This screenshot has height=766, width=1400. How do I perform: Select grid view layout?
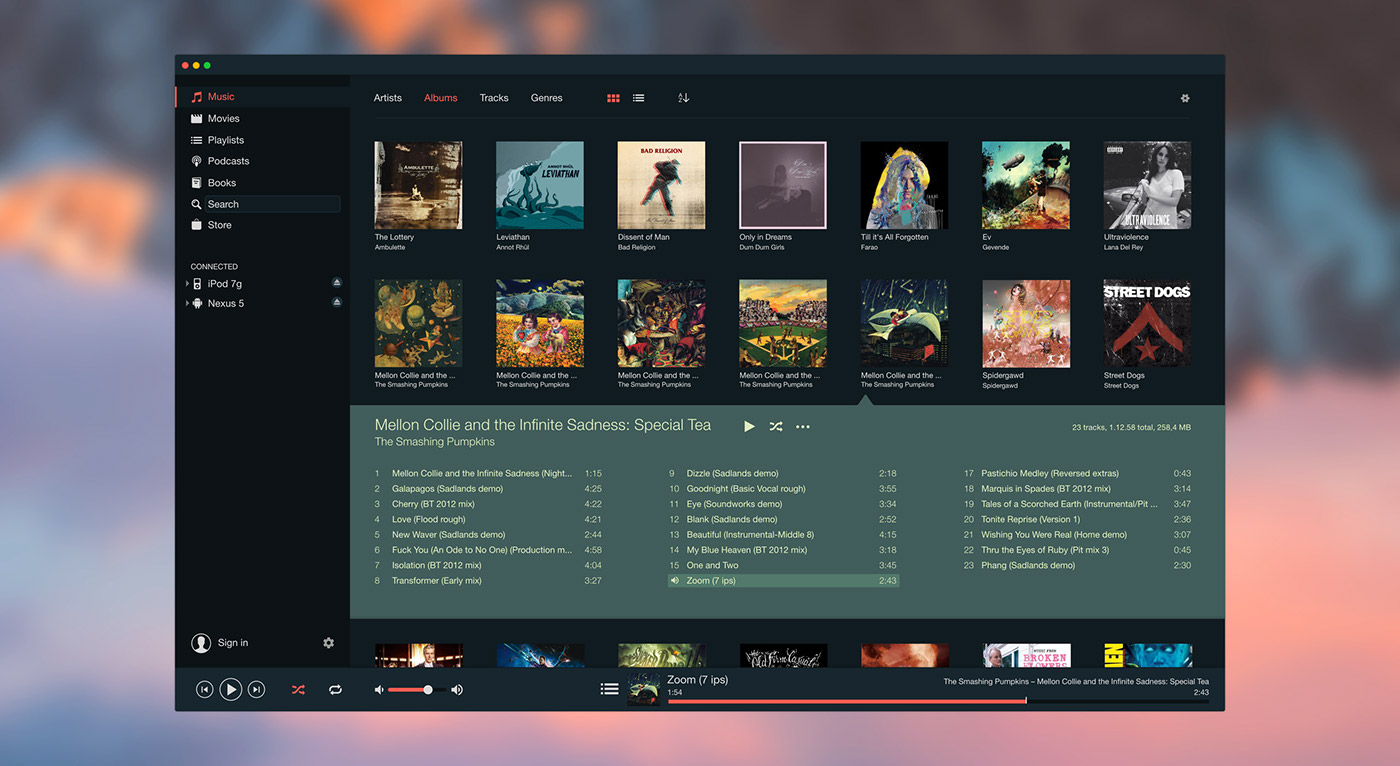click(x=613, y=98)
